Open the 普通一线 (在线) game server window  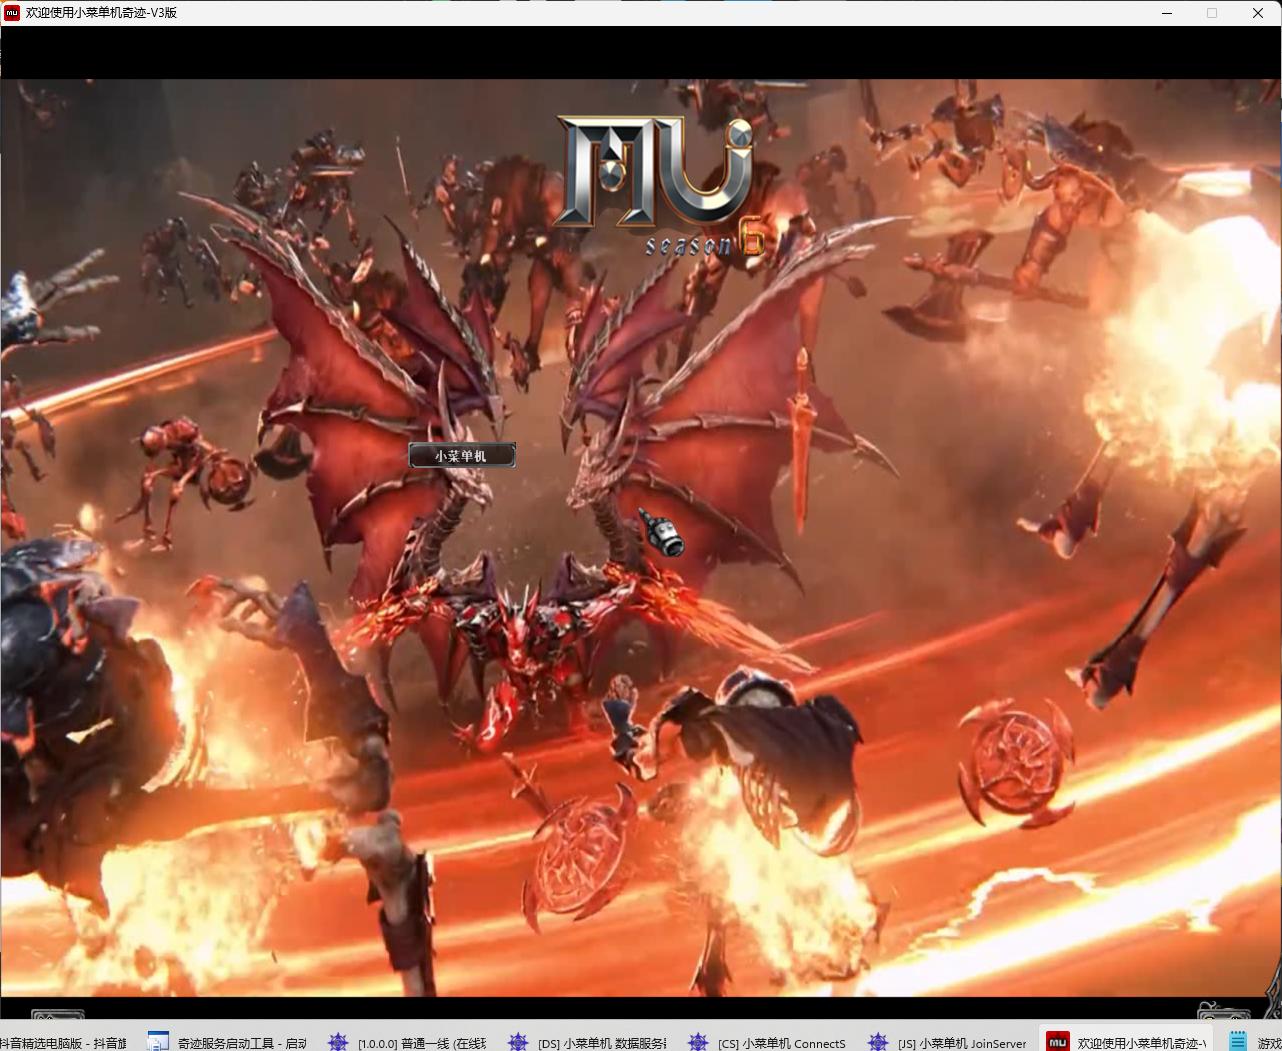click(x=421, y=1043)
